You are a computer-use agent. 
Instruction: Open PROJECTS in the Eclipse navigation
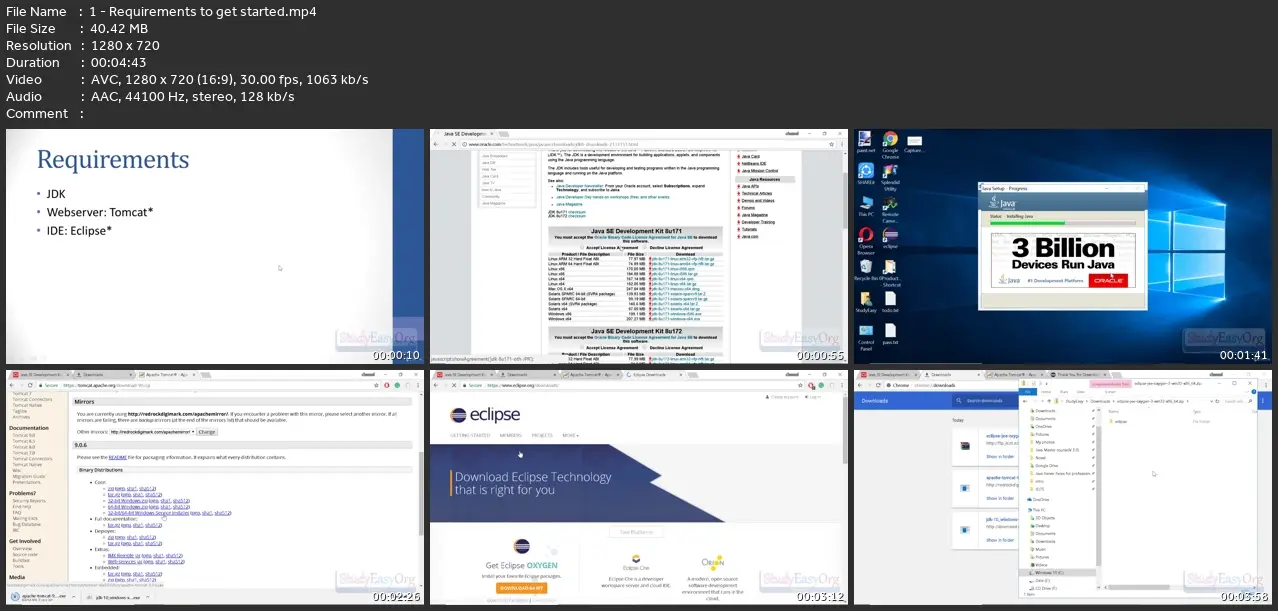pyautogui.click(x=542, y=435)
